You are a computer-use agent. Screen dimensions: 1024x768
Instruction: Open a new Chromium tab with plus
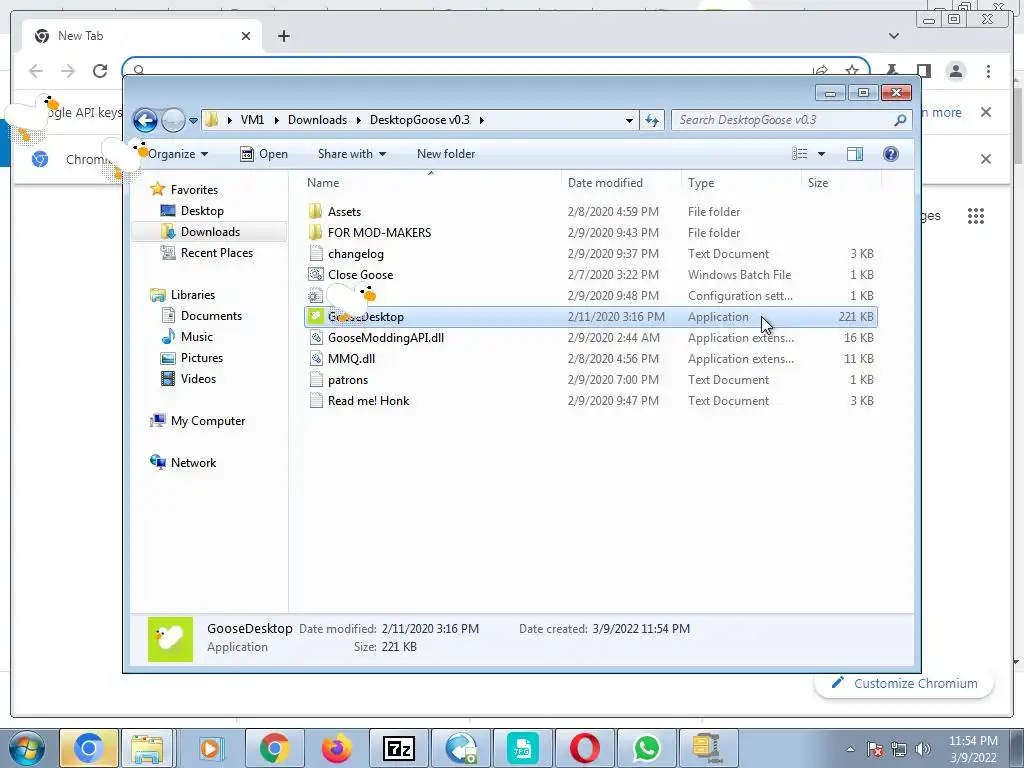pyautogui.click(x=283, y=36)
